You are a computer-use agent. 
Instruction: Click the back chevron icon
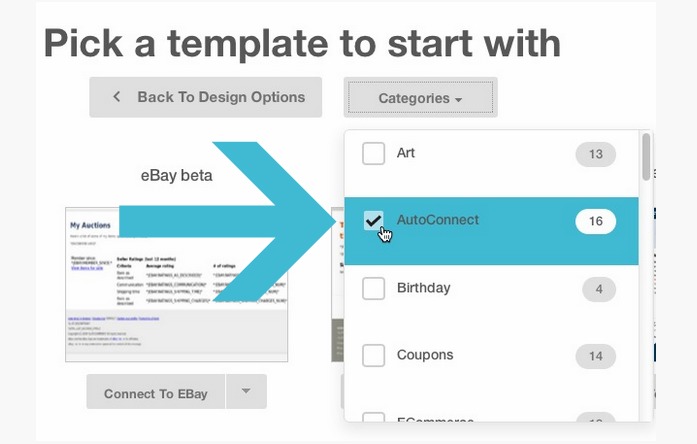117,96
